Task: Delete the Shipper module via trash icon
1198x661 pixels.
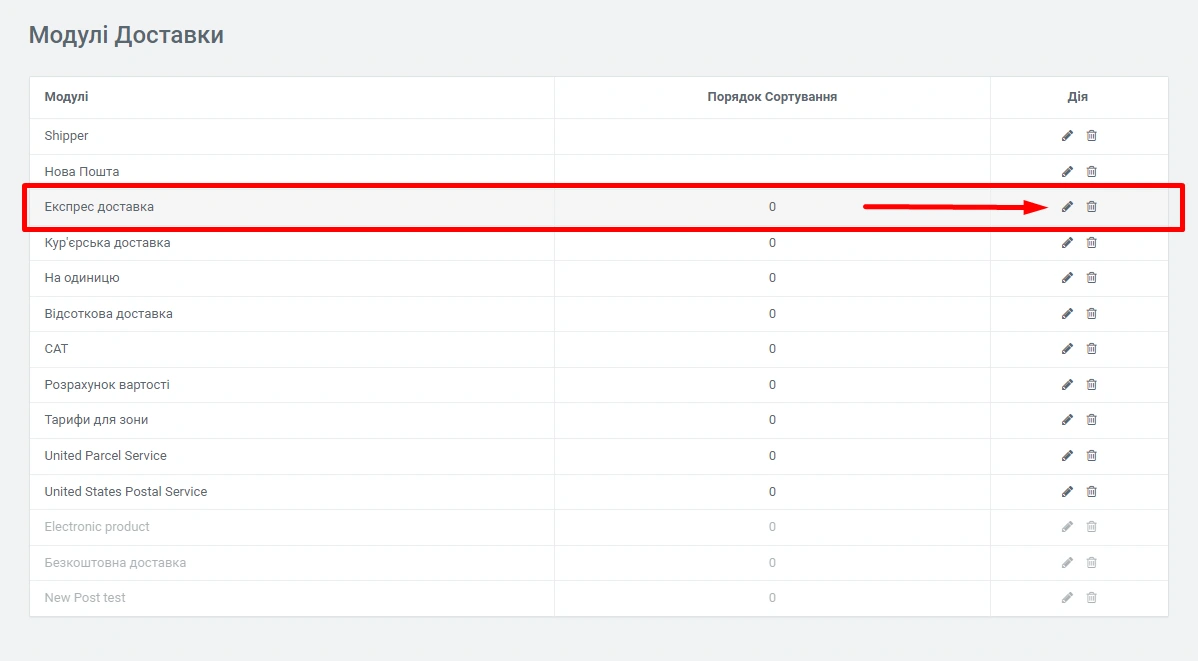Action: point(1092,136)
